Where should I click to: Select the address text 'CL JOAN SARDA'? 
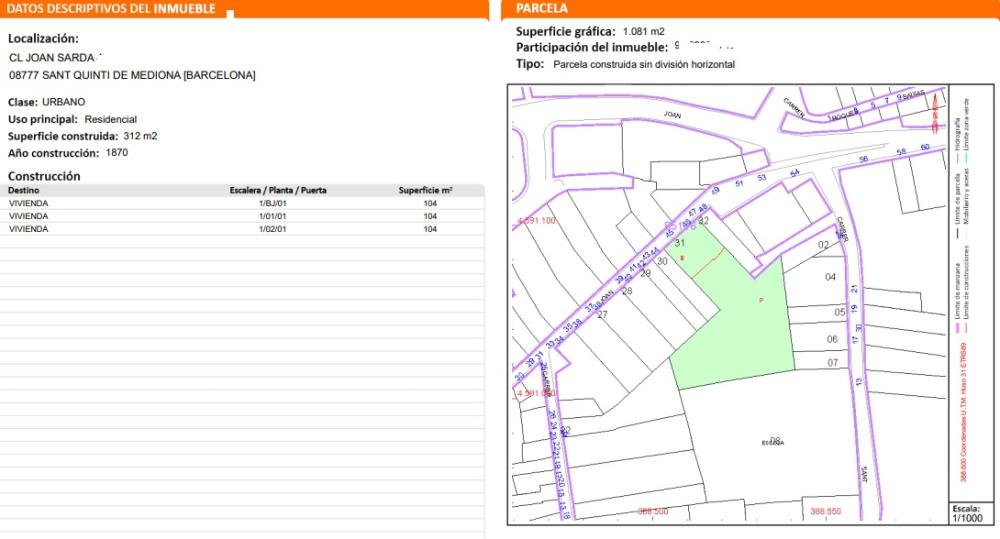pyautogui.click(x=52, y=57)
